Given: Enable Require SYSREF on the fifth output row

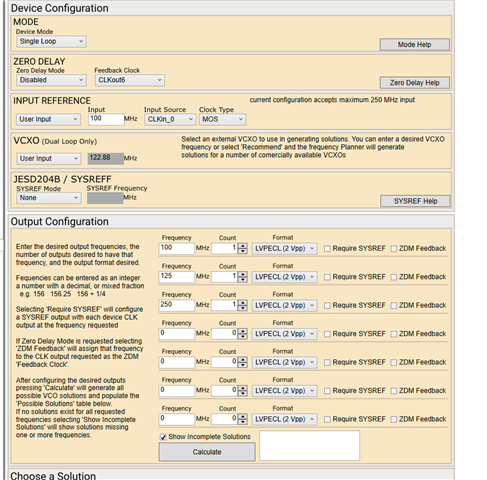Looking at the screenshot, I should (x=327, y=362).
